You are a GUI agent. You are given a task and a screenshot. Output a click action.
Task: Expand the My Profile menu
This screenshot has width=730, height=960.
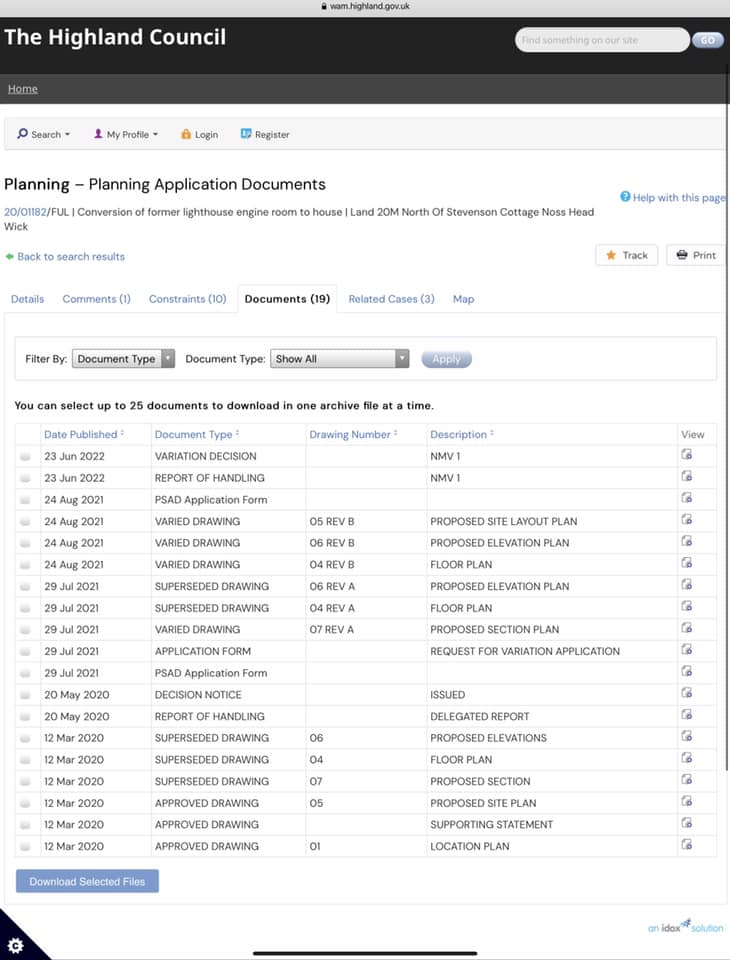[x=126, y=134]
